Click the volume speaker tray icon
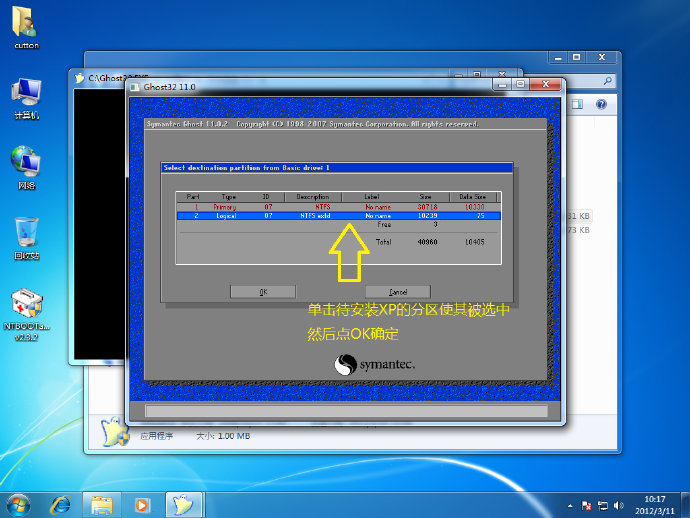 click(x=618, y=506)
